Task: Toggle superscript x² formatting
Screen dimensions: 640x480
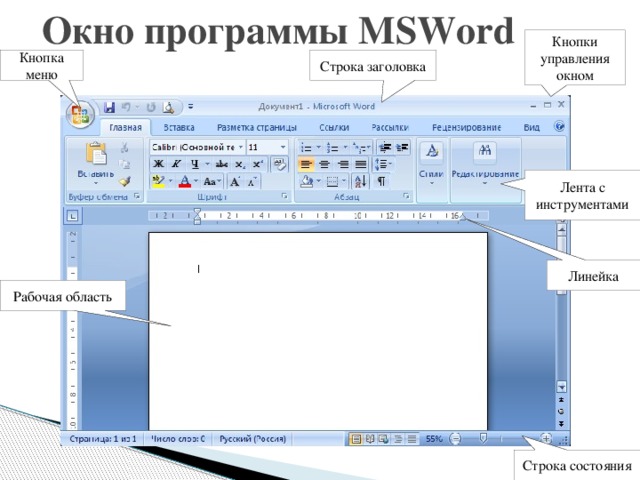Action: click(258, 164)
